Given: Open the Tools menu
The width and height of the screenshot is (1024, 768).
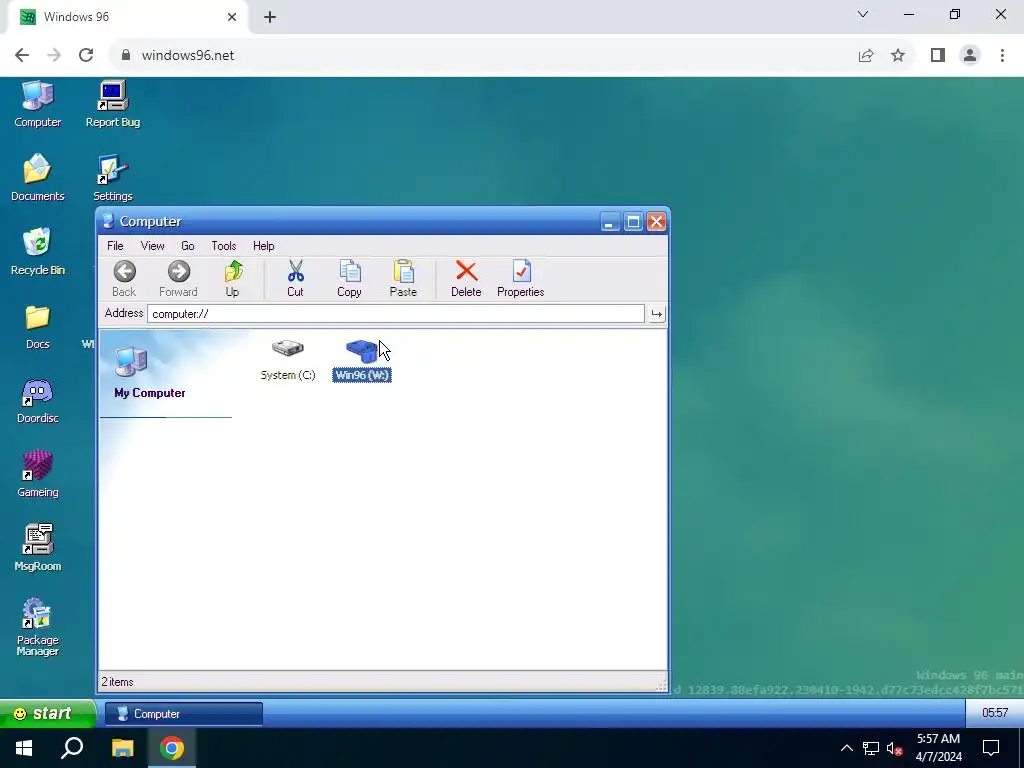Looking at the screenshot, I should (x=224, y=246).
